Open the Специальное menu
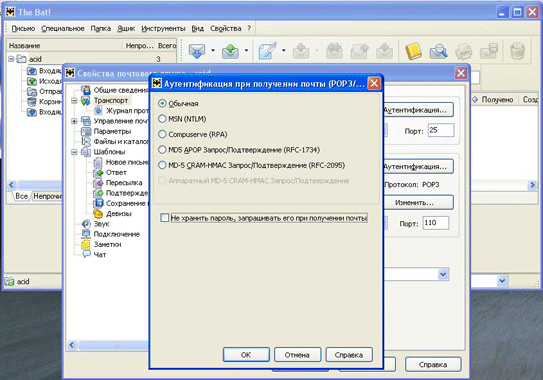543x380 pixels. tap(63, 29)
